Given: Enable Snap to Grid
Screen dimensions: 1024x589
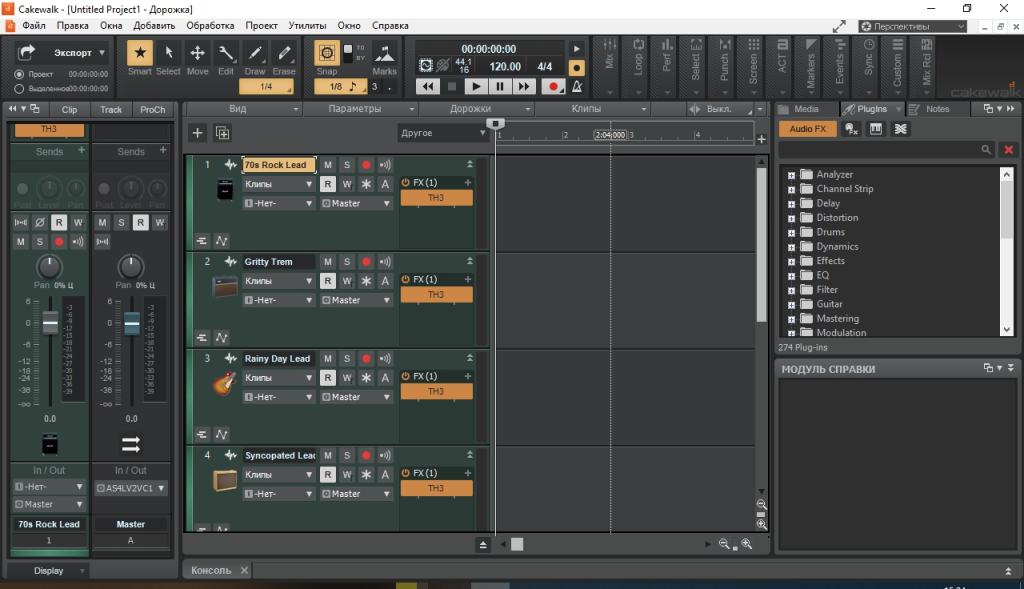Looking at the screenshot, I should 326,55.
